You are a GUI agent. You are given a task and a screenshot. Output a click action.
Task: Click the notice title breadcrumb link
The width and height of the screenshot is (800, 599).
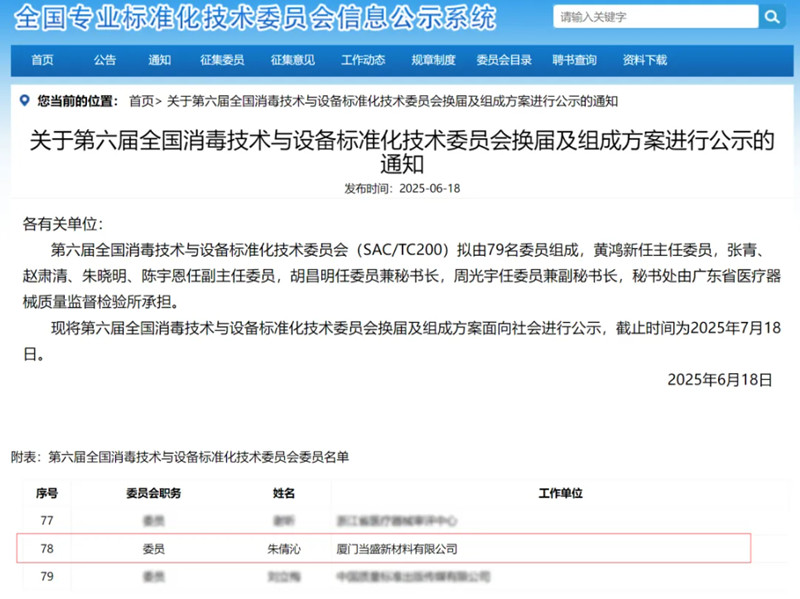392,101
